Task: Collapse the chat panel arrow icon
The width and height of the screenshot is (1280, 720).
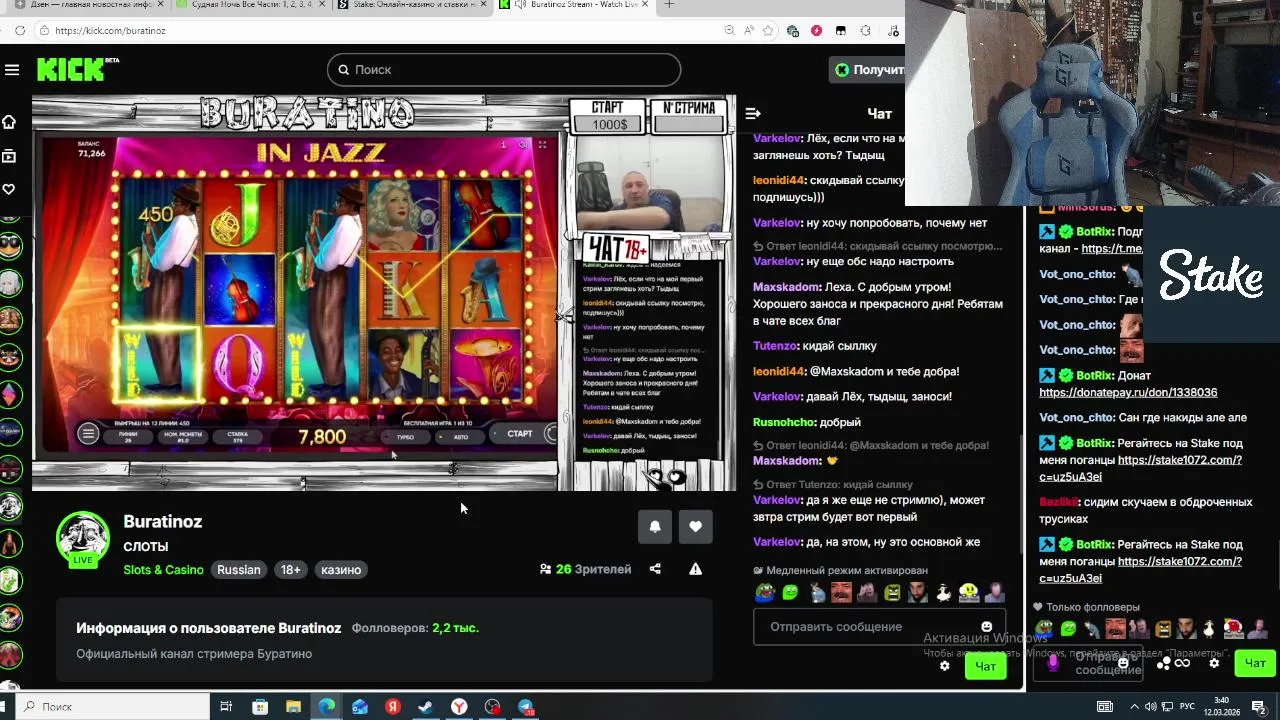Action: point(753,114)
